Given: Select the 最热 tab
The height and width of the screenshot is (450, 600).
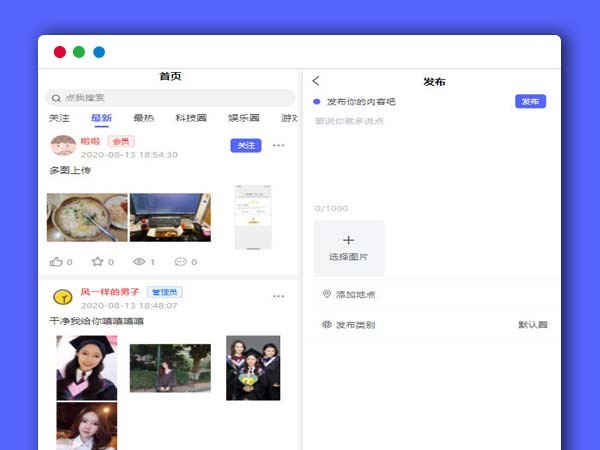Looking at the screenshot, I should tap(144, 118).
